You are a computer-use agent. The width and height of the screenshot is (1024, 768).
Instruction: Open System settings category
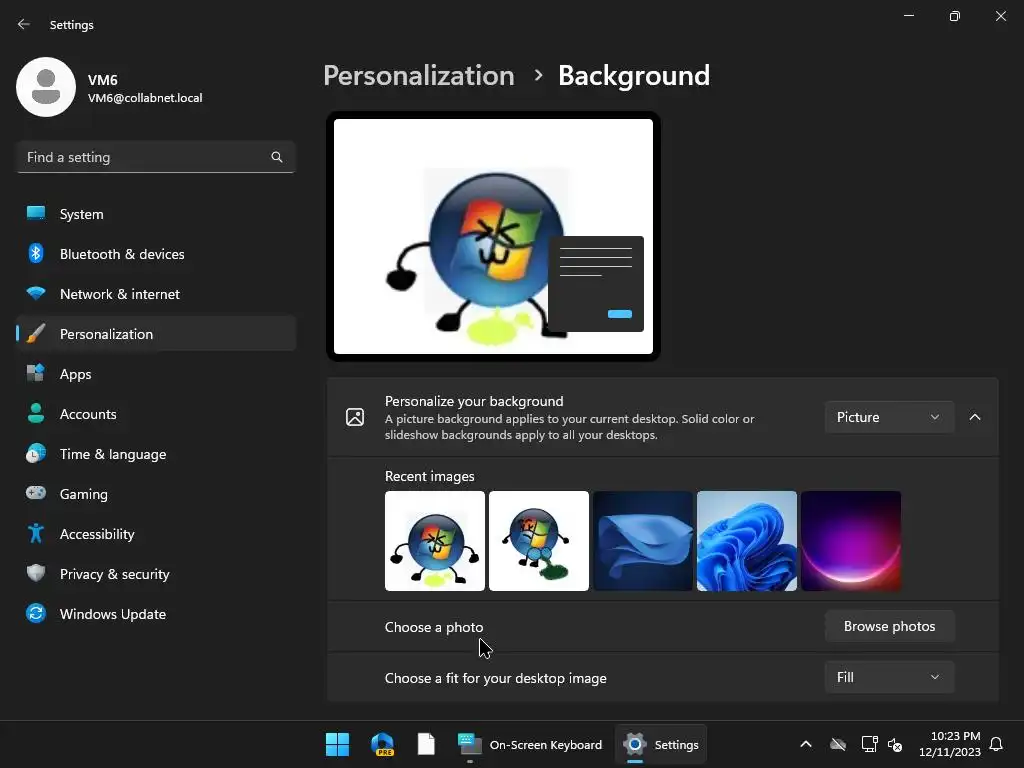(x=156, y=214)
